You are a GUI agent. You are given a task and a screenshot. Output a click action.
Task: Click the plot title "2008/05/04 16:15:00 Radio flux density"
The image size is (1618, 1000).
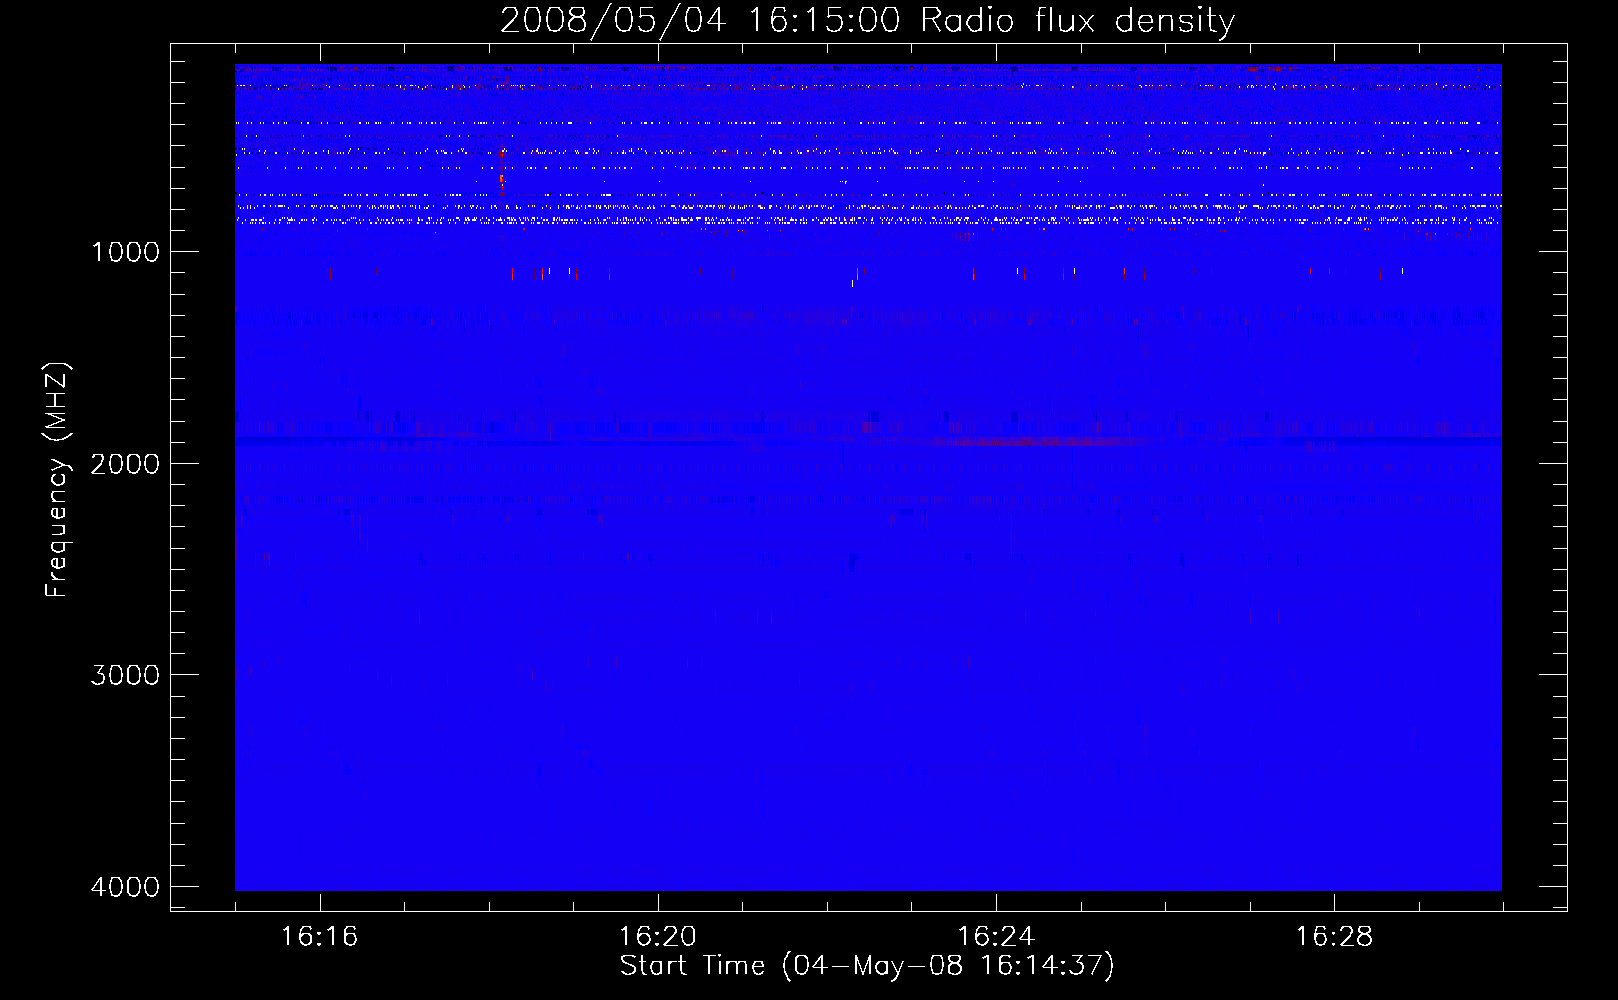pos(867,20)
